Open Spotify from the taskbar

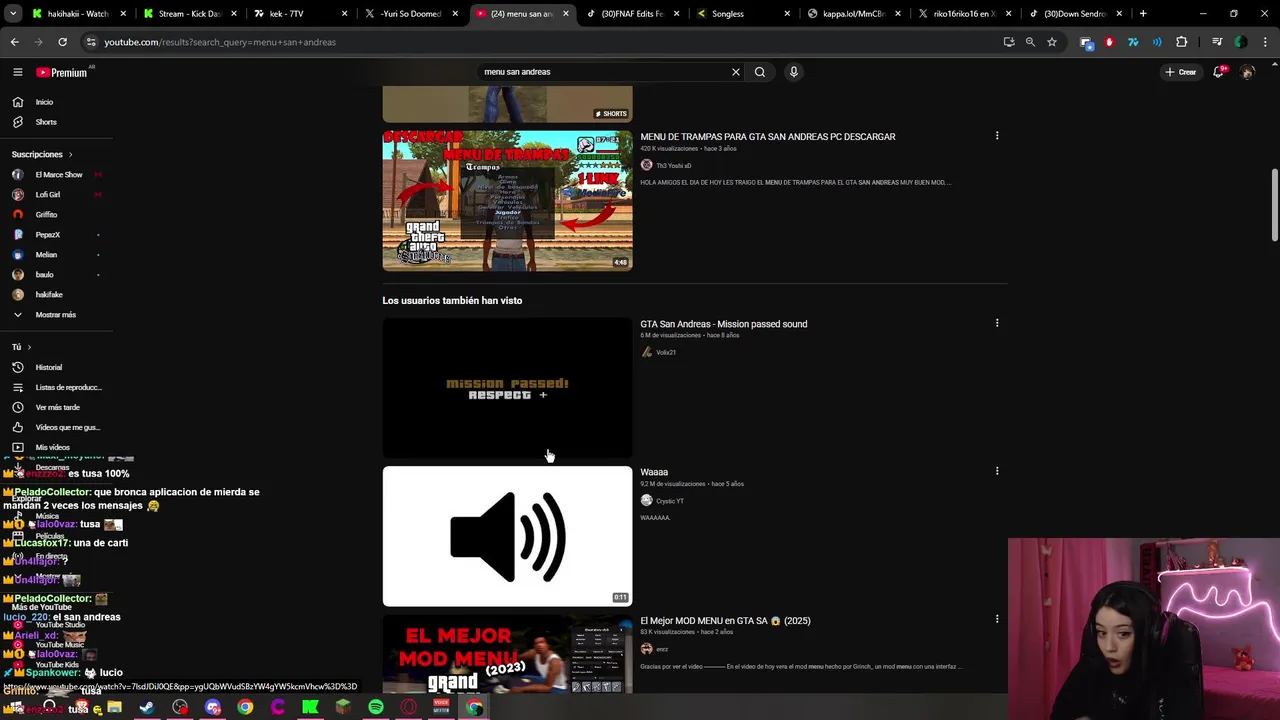(376, 707)
